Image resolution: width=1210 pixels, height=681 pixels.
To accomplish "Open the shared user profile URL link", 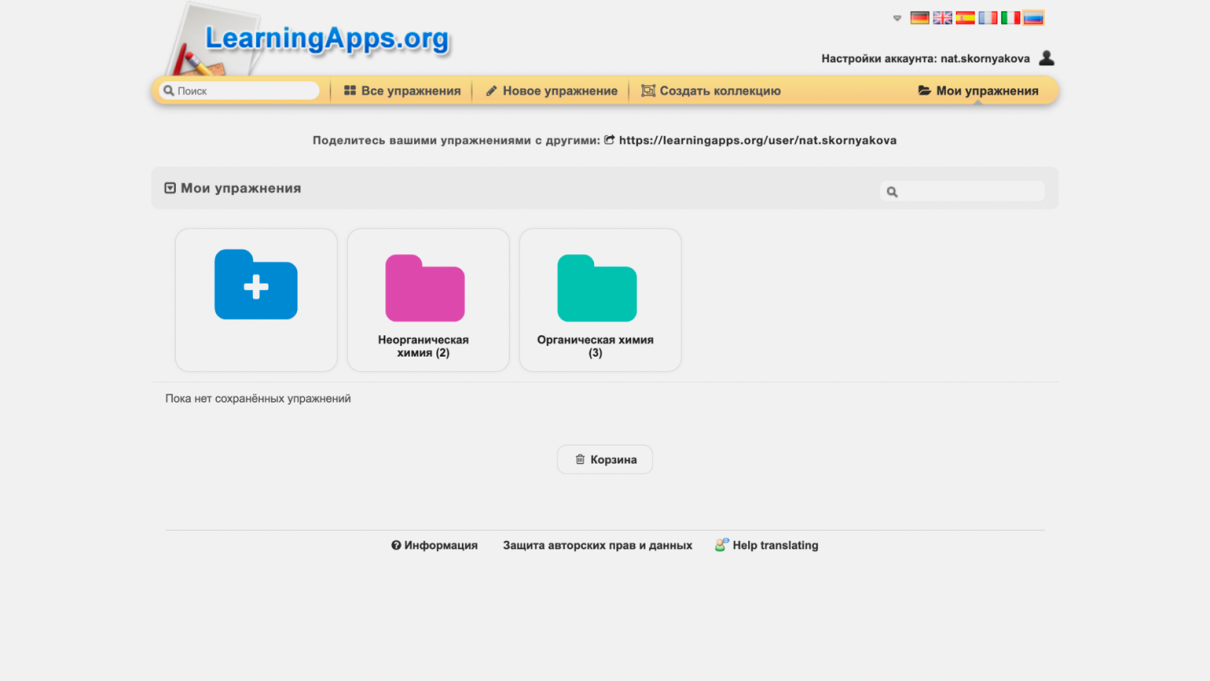I will (757, 141).
